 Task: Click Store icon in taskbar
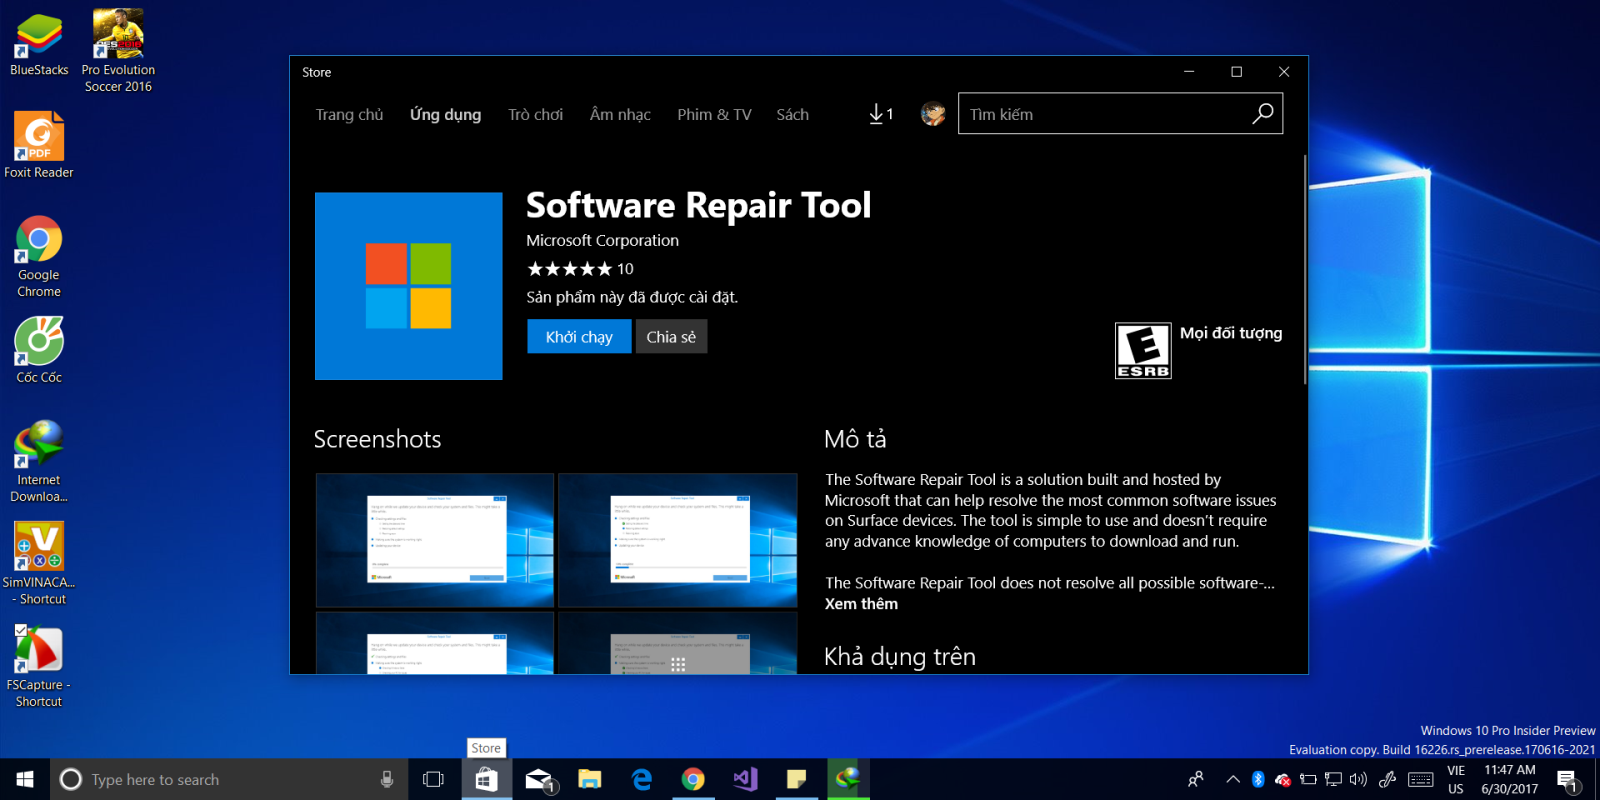[x=487, y=779]
